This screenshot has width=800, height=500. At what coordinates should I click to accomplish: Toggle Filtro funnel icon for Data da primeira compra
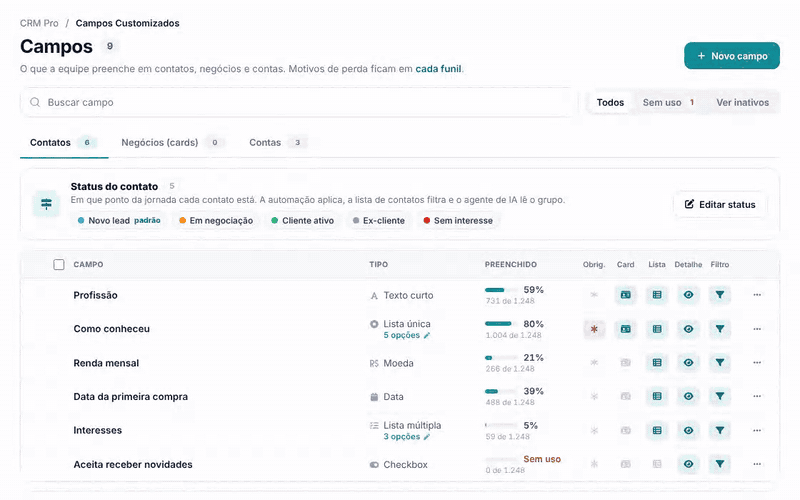coord(720,396)
